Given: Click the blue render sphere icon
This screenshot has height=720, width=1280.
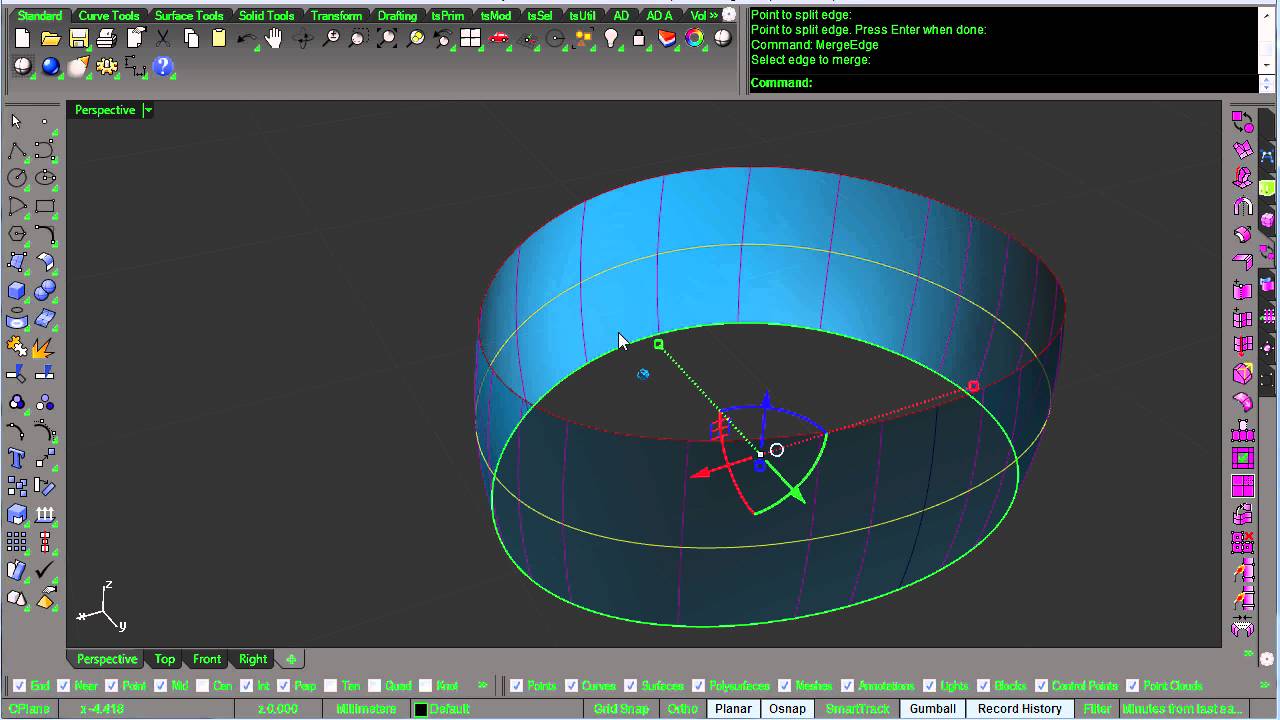Looking at the screenshot, I should (50, 67).
